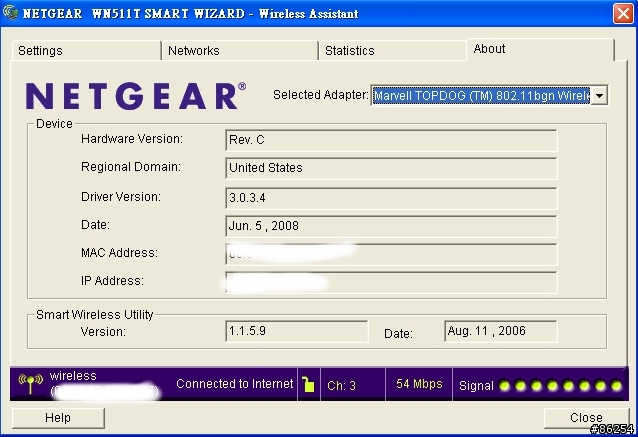Click the Hardware Version label

coord(132,139)
